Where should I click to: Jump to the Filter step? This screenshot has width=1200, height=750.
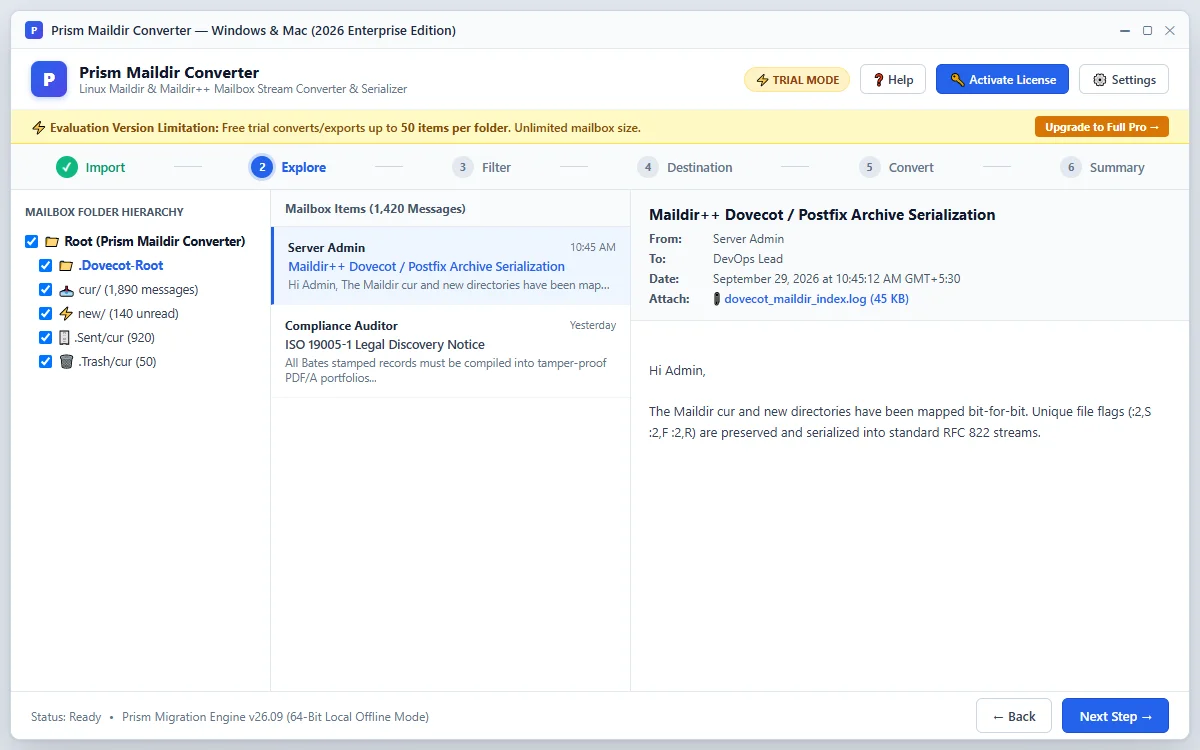(481, 167)
